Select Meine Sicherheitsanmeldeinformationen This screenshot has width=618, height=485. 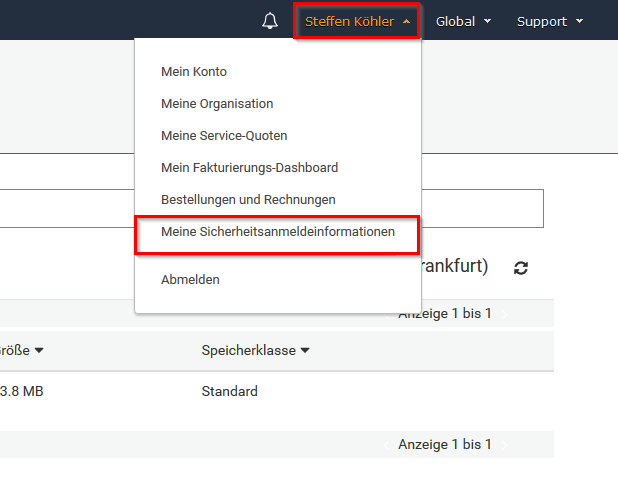(277, 232)
